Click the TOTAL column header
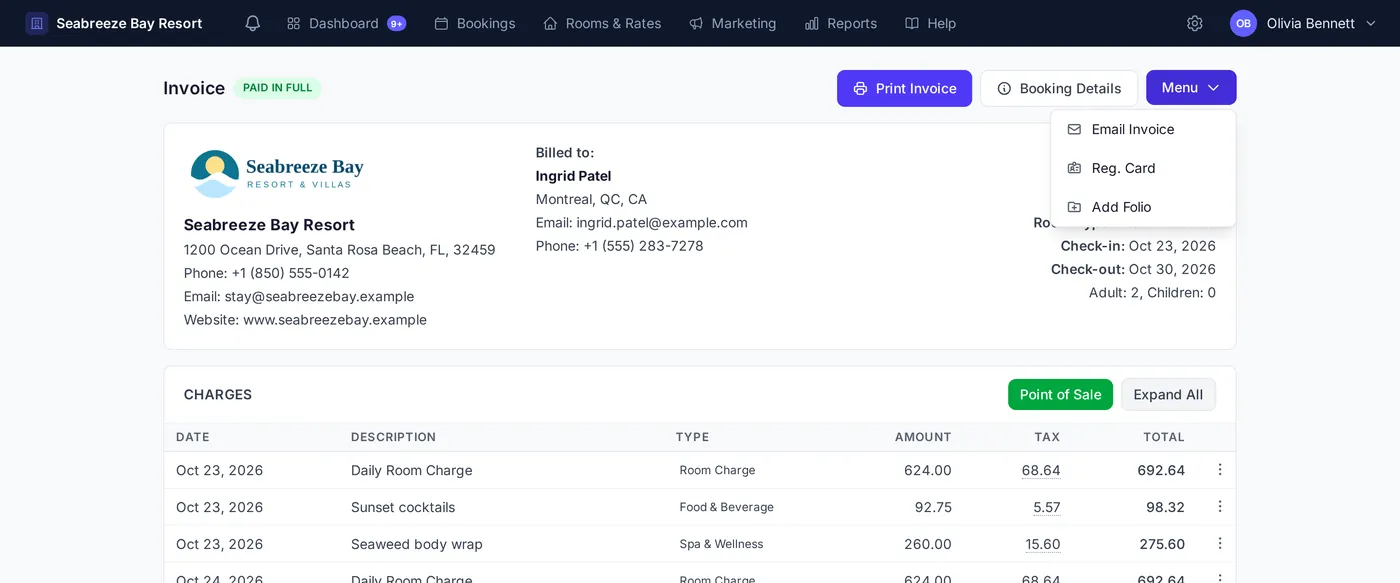The image size is (1400, 583). pyautogui.click(x=1164, y=437)
